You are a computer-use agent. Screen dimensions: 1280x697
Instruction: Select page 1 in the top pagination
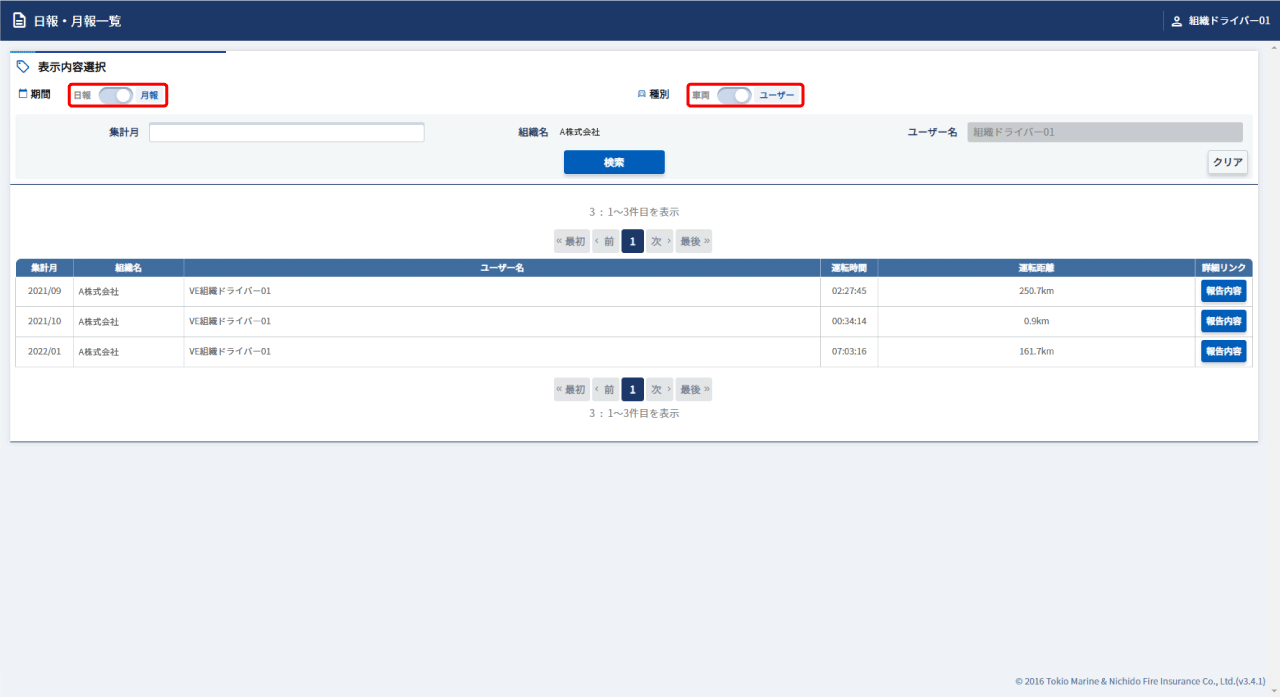pyautogui.click(x=632, y=241)
